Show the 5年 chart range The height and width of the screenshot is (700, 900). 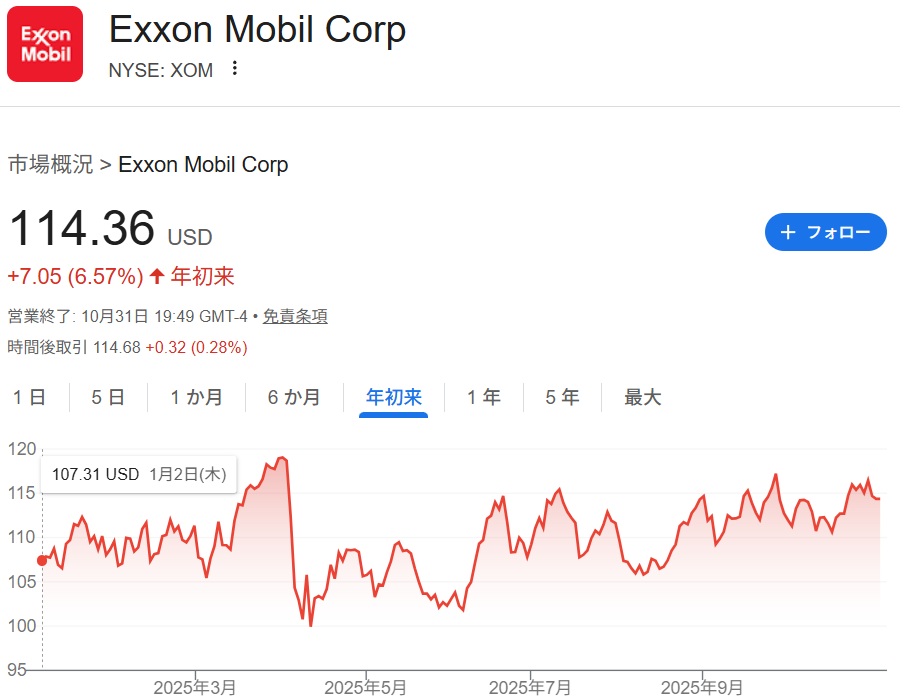(562, 398)
